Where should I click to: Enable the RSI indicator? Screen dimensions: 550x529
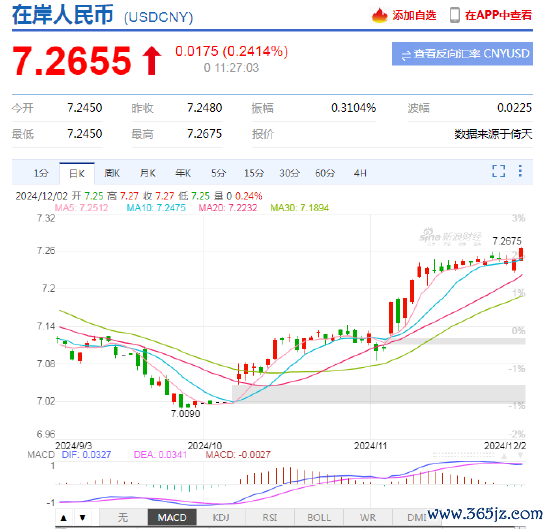click(x=270, y=517)
